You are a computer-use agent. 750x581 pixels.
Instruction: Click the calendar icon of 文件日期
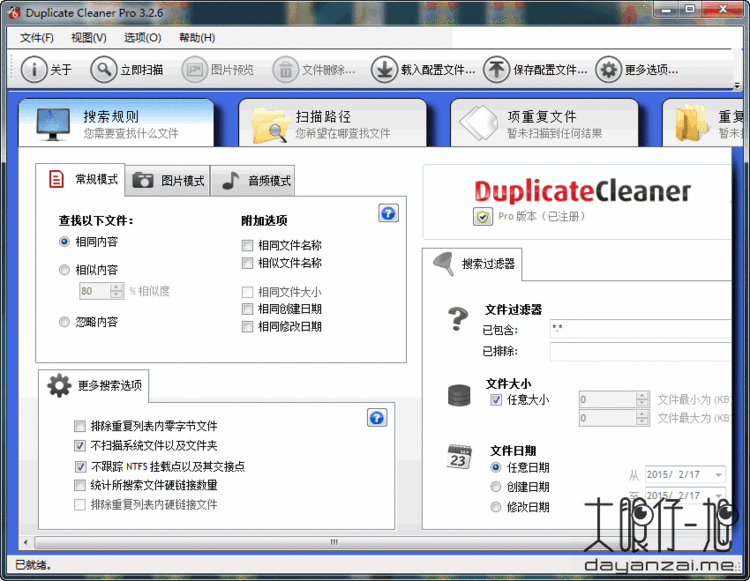point(459,456)
